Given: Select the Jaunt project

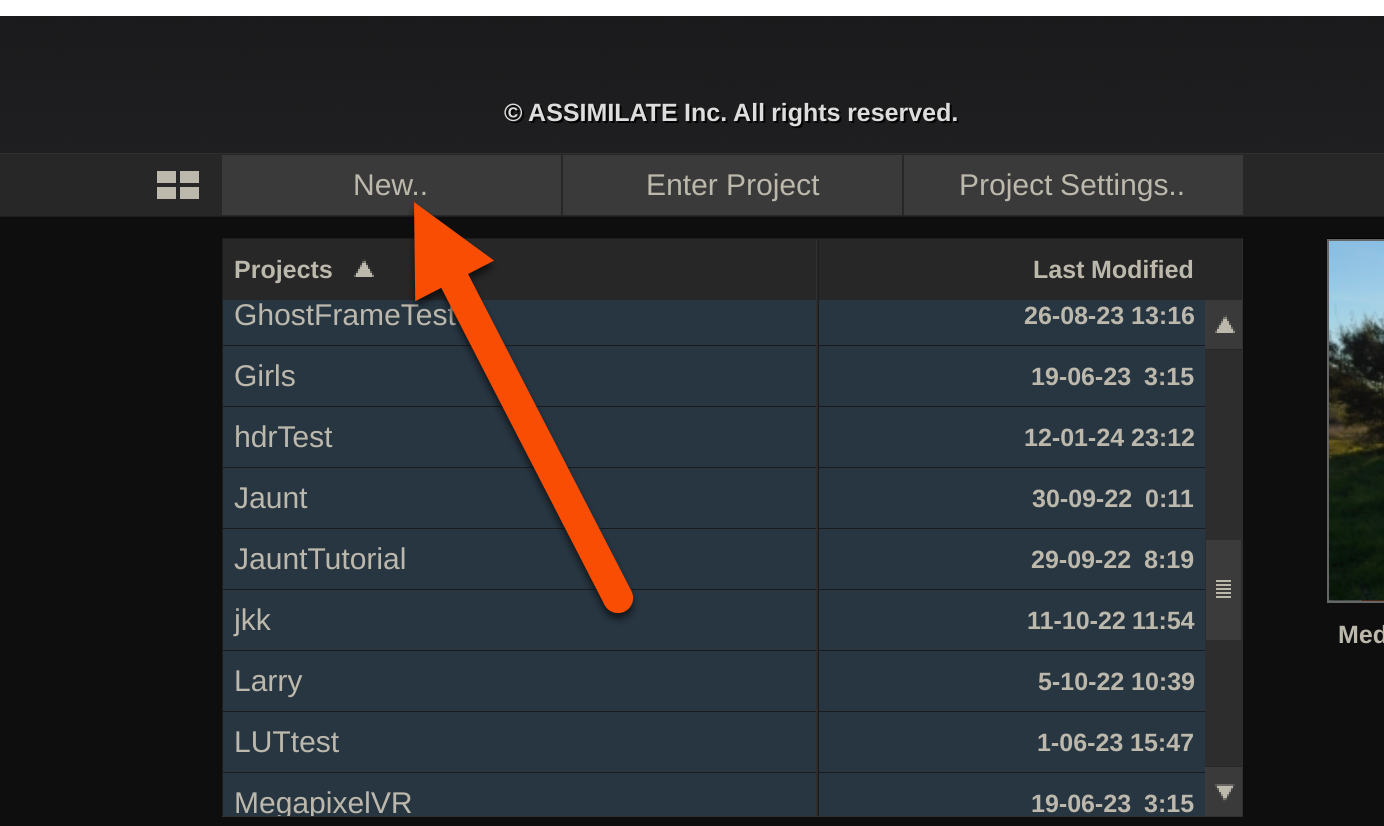Looking at the screenshot, I should coord(271,499).
